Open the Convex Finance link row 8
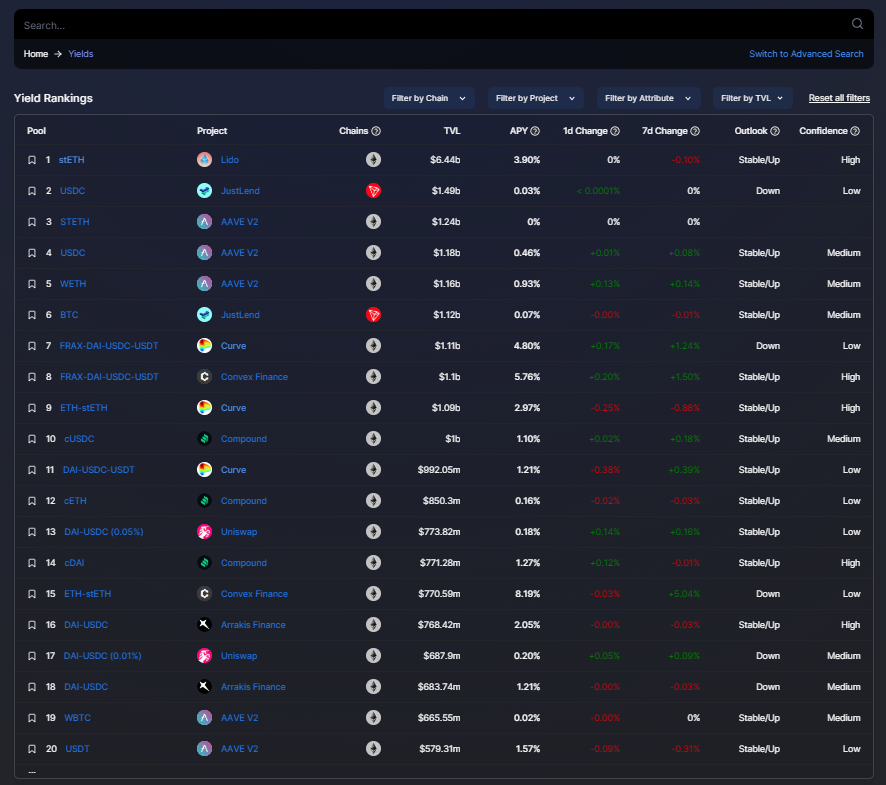Screen dimensions: 886x785 254,377
